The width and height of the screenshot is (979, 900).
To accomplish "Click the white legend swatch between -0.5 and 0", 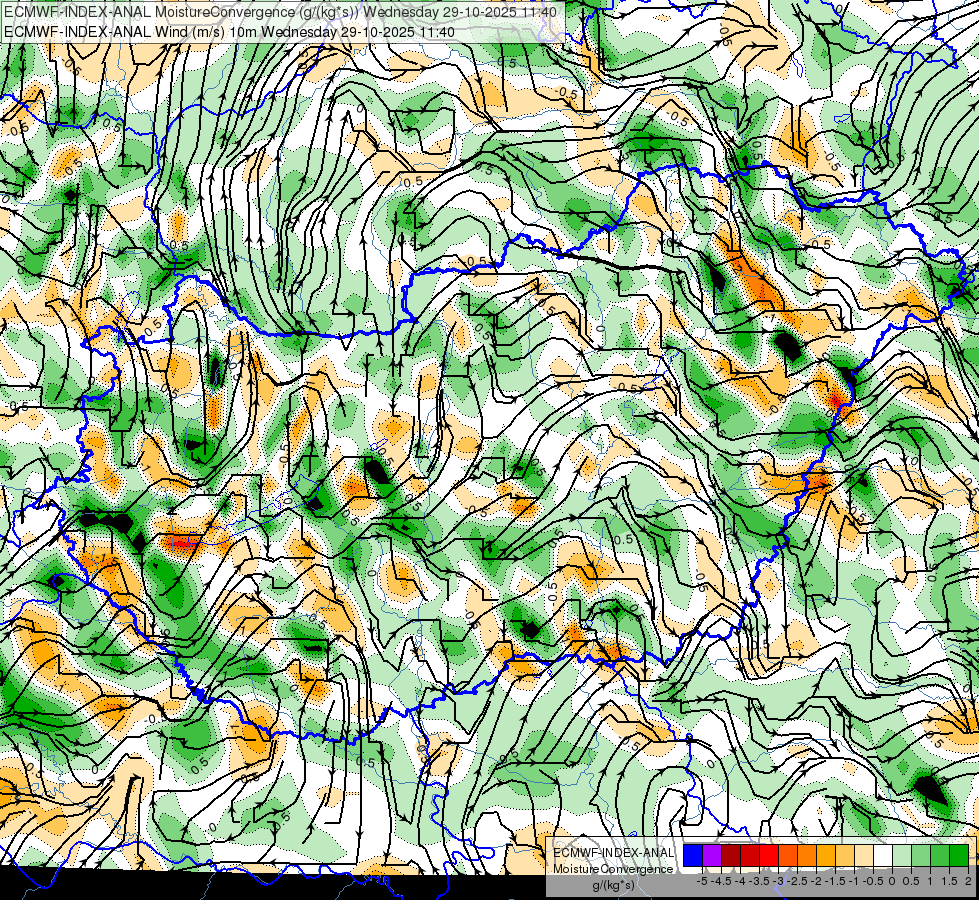I will [883, 855].
